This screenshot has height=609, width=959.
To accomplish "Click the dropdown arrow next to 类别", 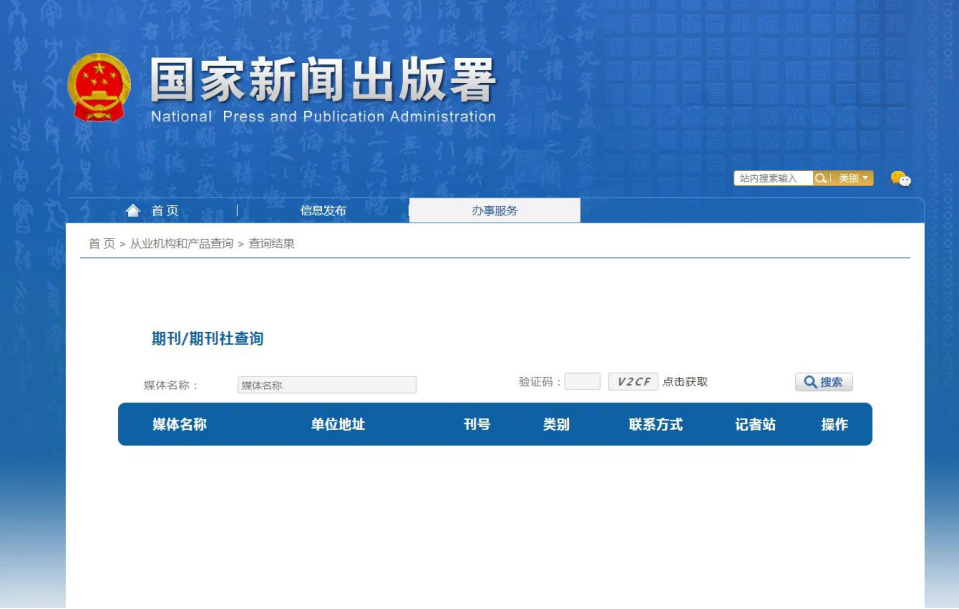I will (x=865, y=178).
